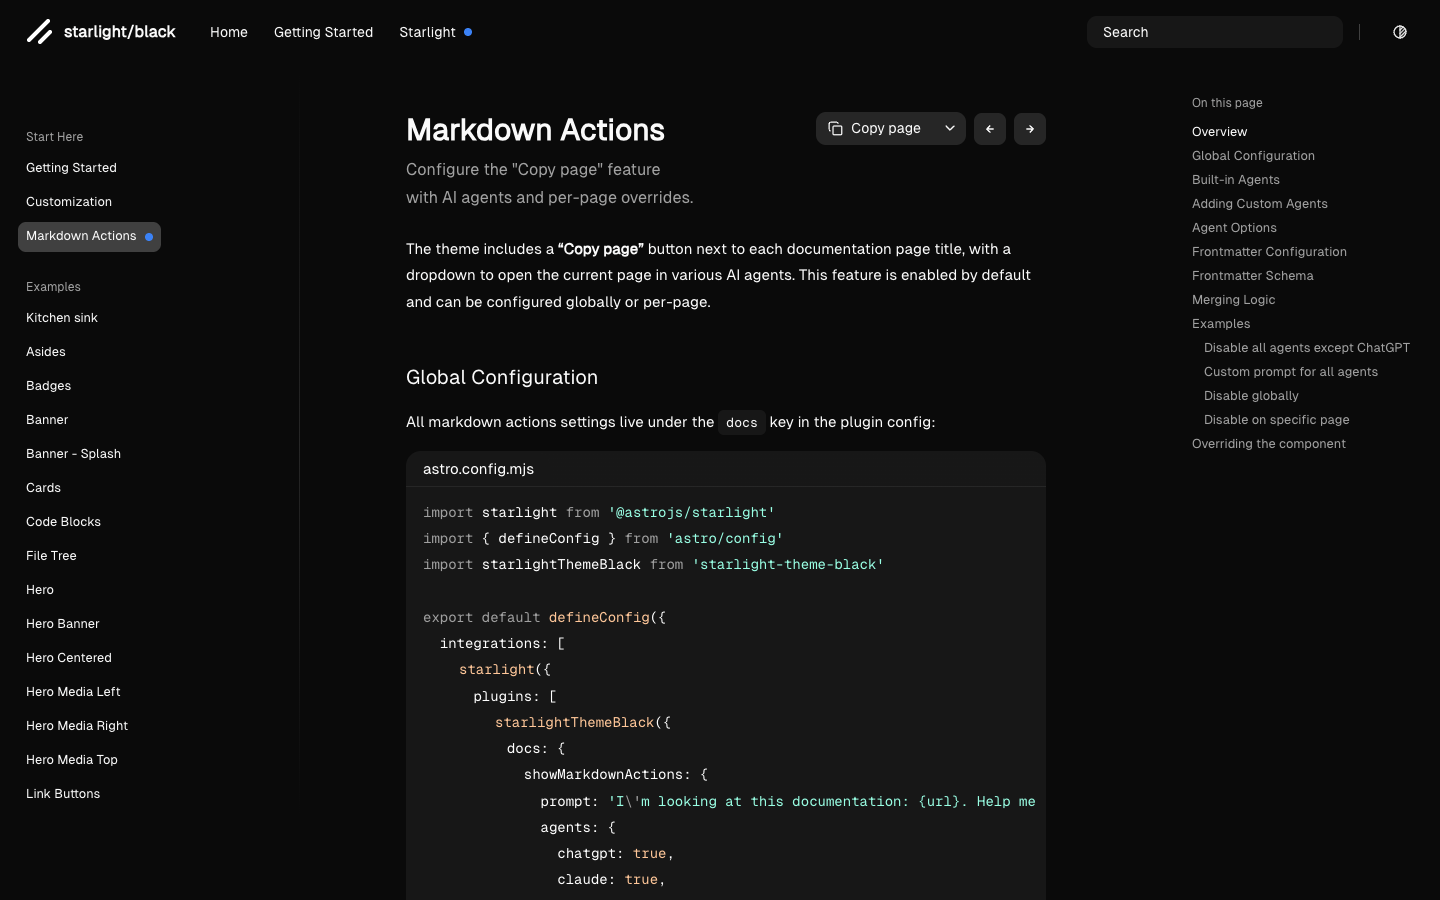The width and height of the screenshot is (1440, 900).
Task: Open the Customization sidebar page
Action: tap(69, 202)
